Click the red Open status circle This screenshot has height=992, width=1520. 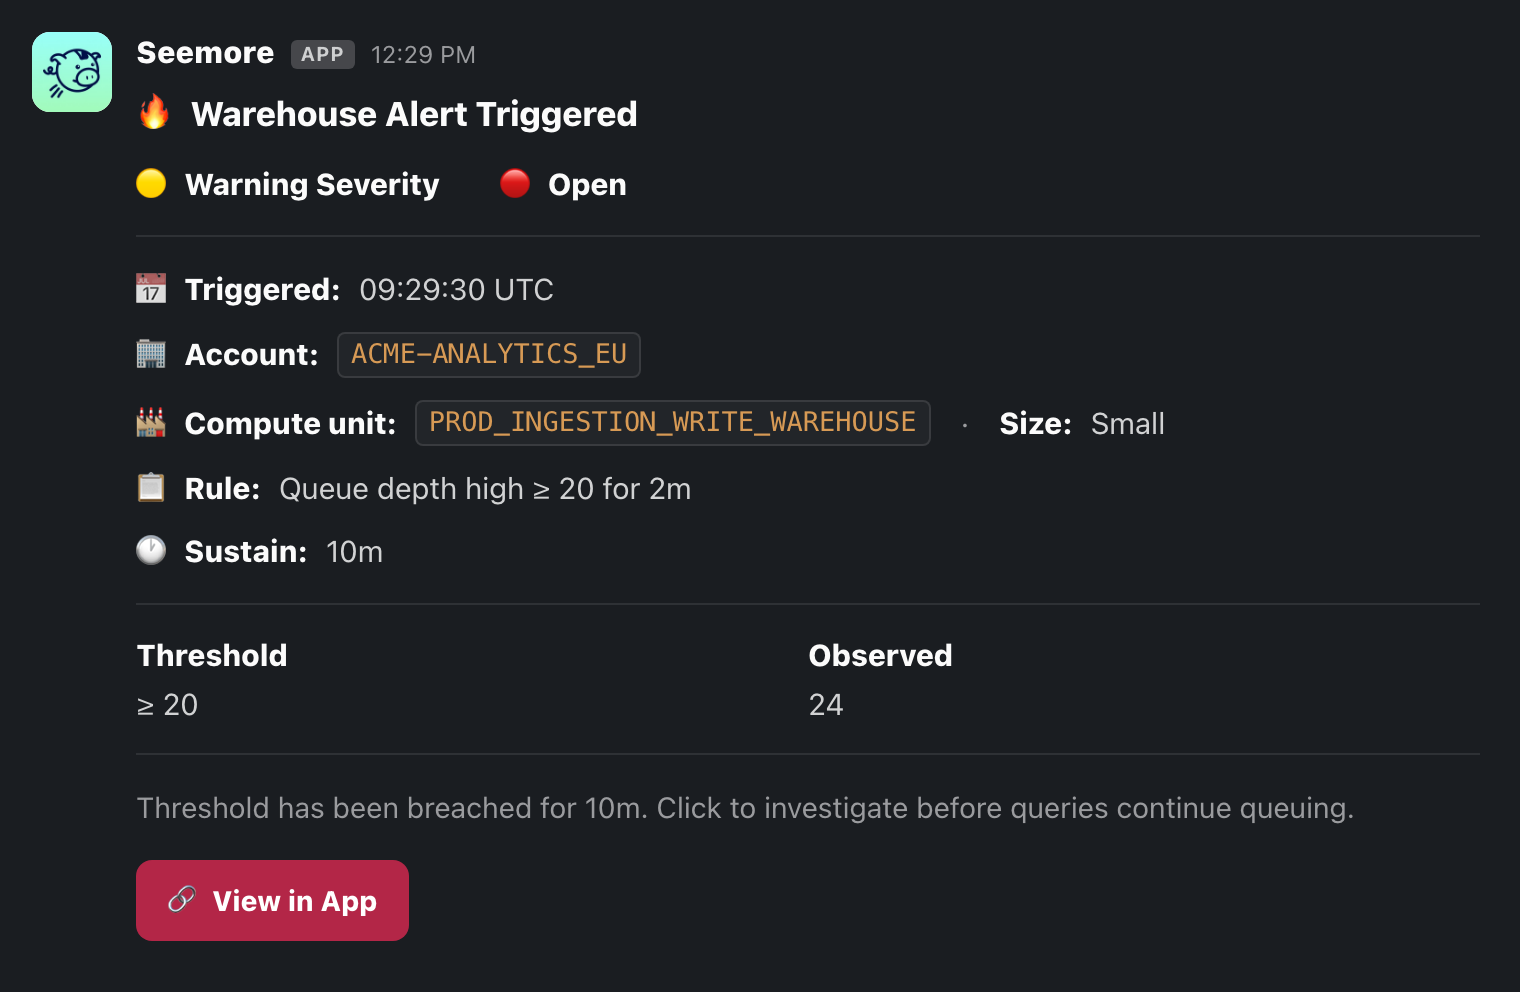pyautogui.click(x=515, y=184)
